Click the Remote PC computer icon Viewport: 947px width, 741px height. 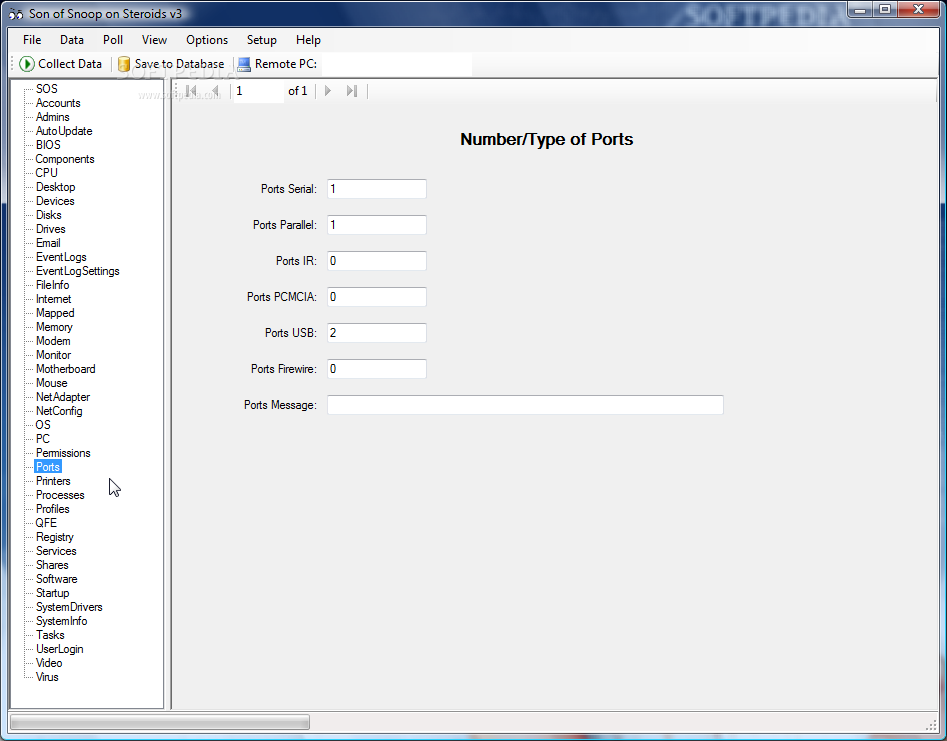coord(244,64)
